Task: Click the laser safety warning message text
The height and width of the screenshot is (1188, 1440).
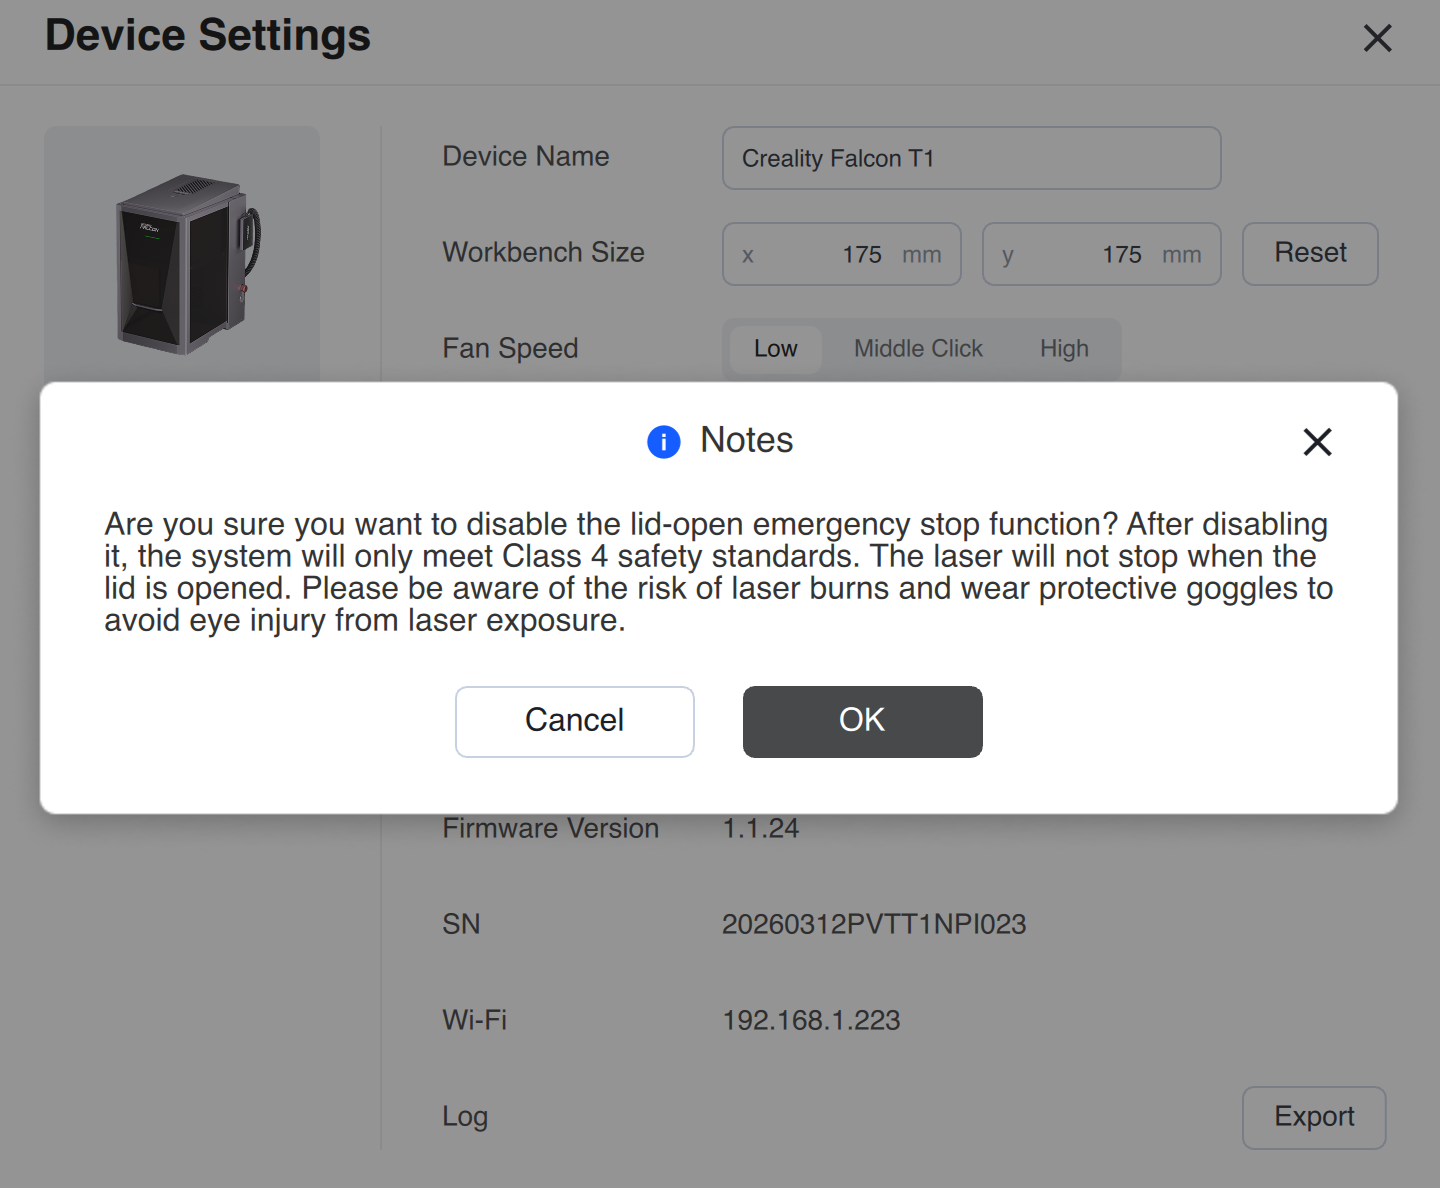Action: (719, 572)
